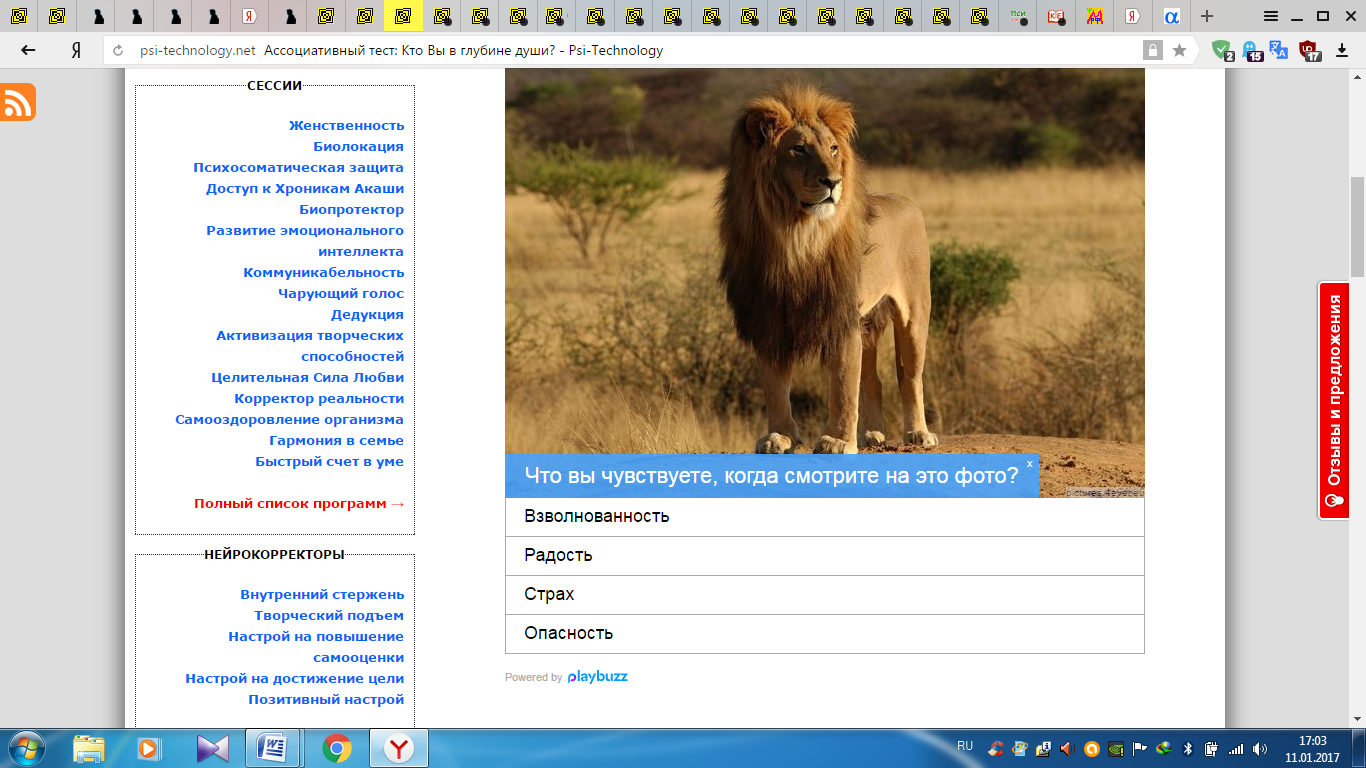
Task: Open the green shield extension icon
Action: pyautogui.click(x=1222, y=50)
